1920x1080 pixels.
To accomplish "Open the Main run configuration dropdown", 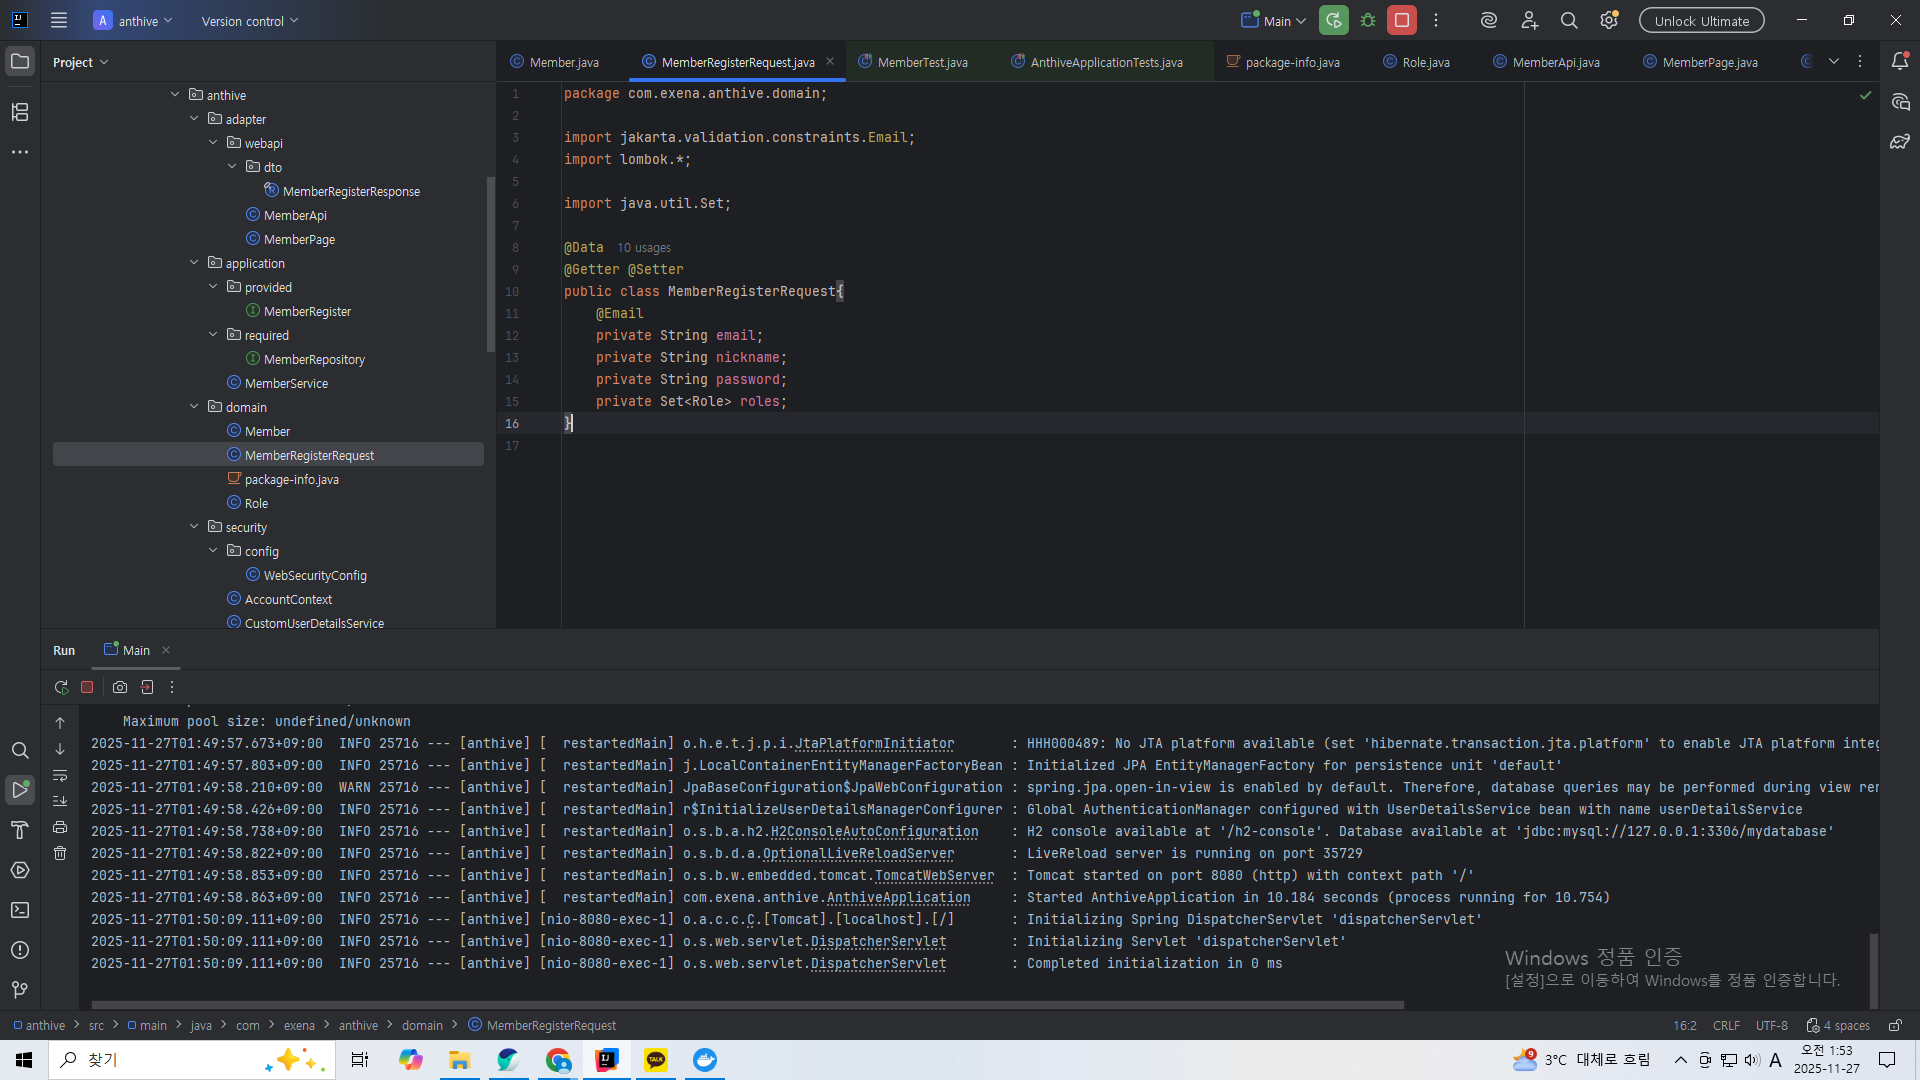I will (1275, 21).
